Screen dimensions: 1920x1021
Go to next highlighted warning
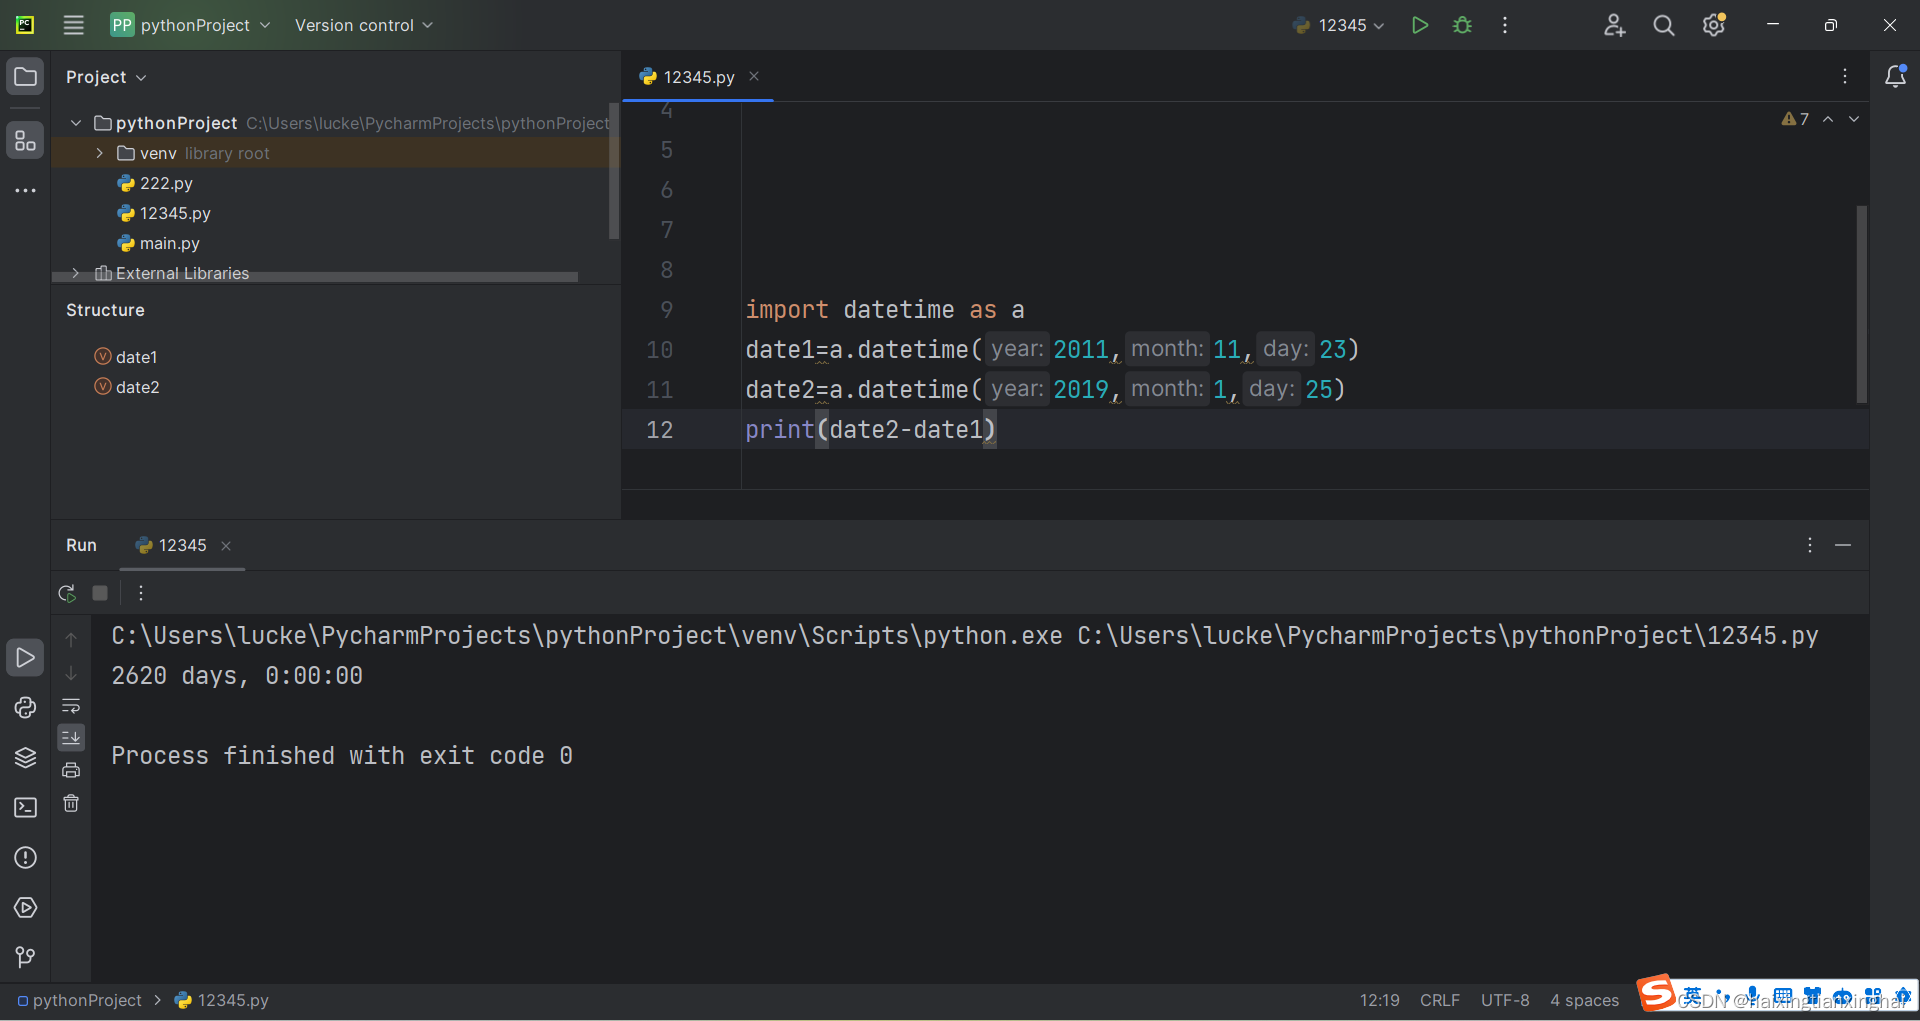click(x=1854, y=119)
